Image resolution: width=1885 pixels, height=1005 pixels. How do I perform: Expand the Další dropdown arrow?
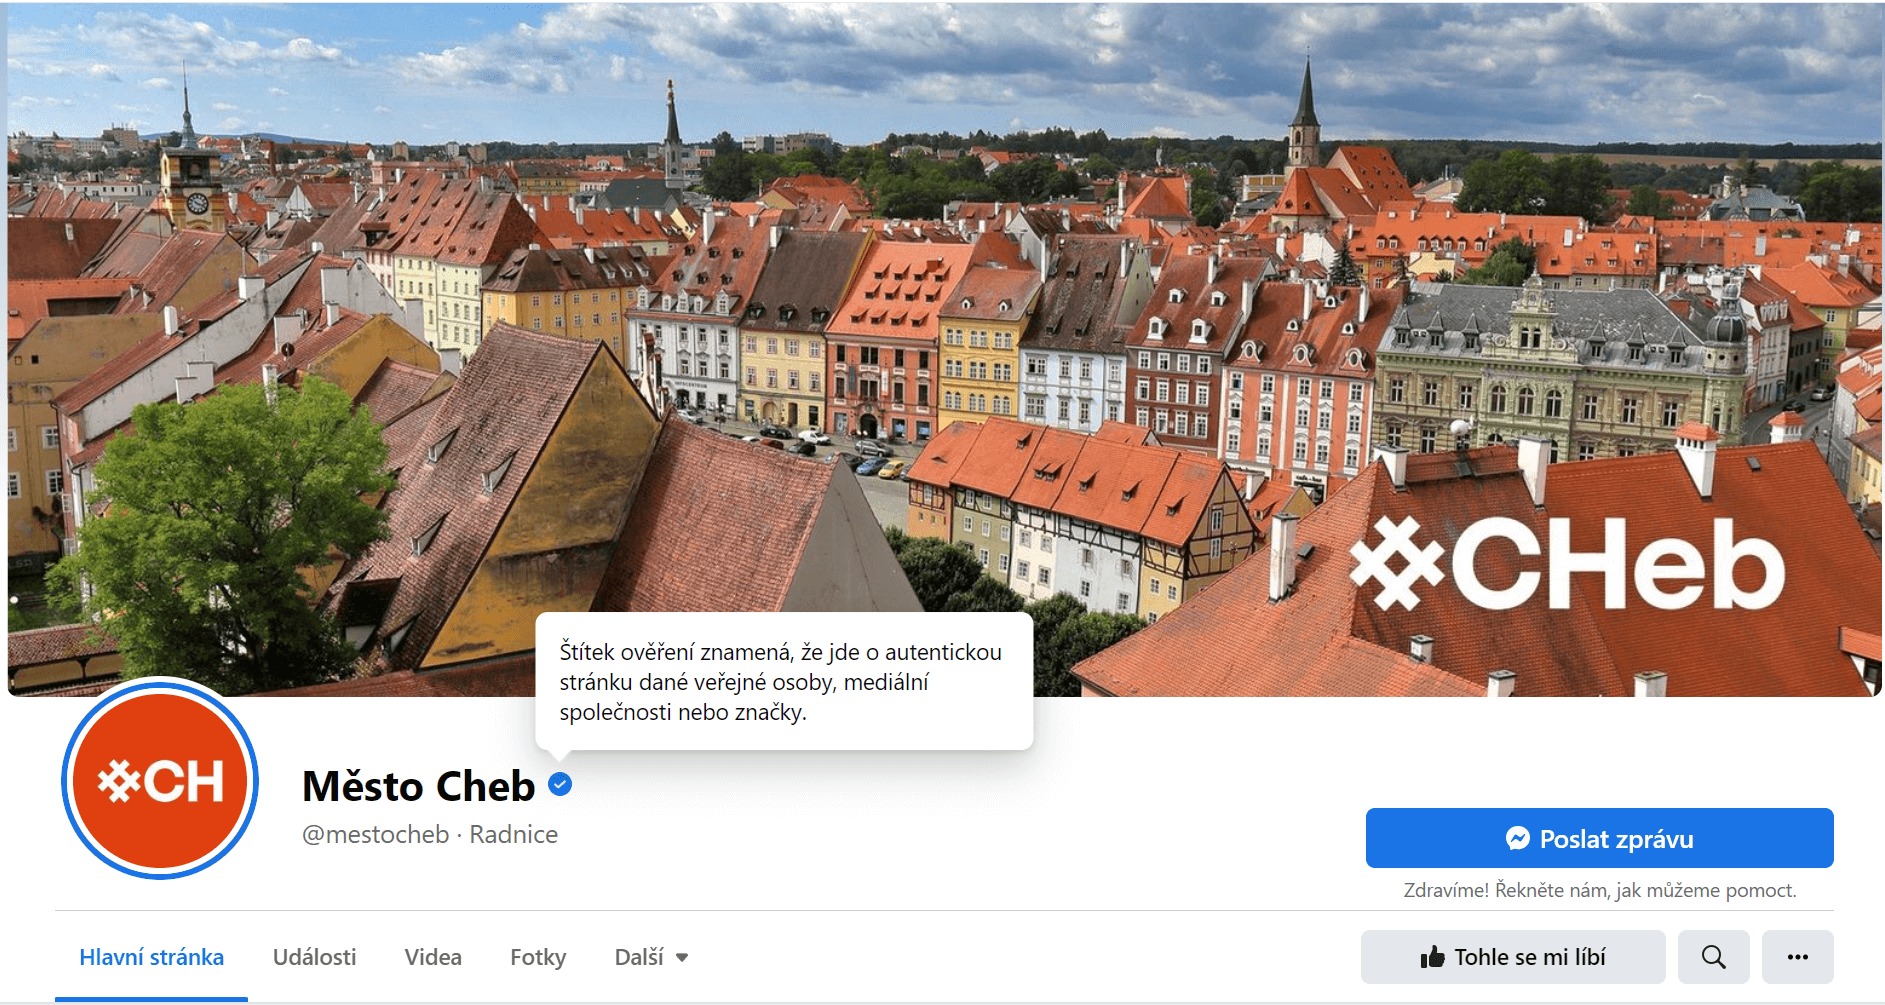pyautogui.click(x=682, y=958)
